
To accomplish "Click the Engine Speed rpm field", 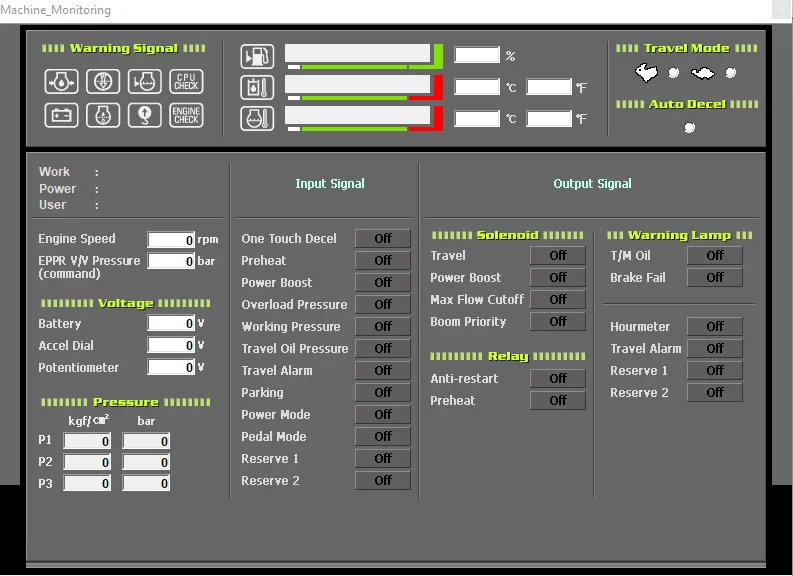I will tap(171, 240).
